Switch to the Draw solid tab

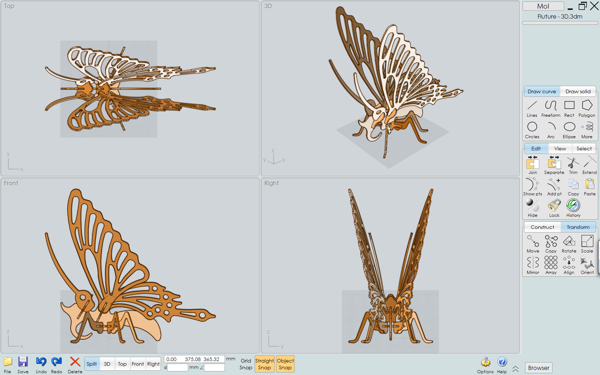tap(578, 91)
